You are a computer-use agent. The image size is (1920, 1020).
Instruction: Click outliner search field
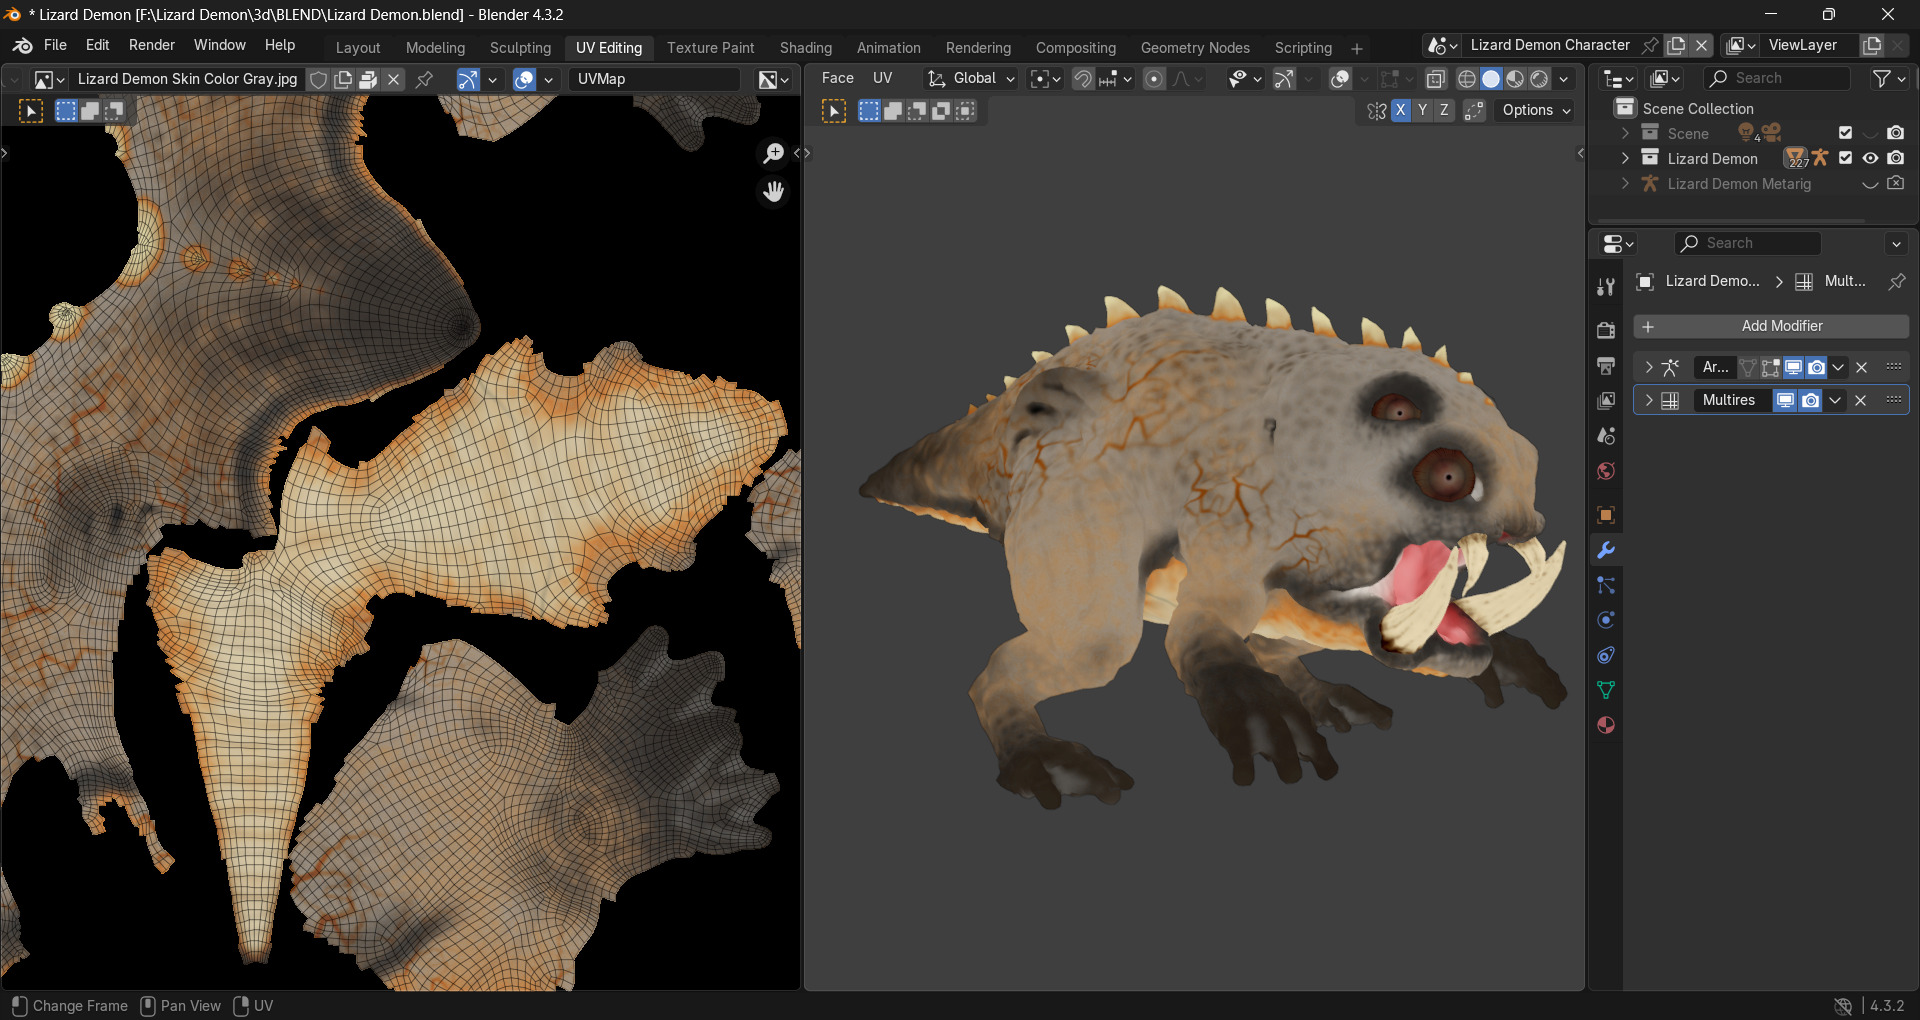pyautogui.click(x=1776, y=78)
